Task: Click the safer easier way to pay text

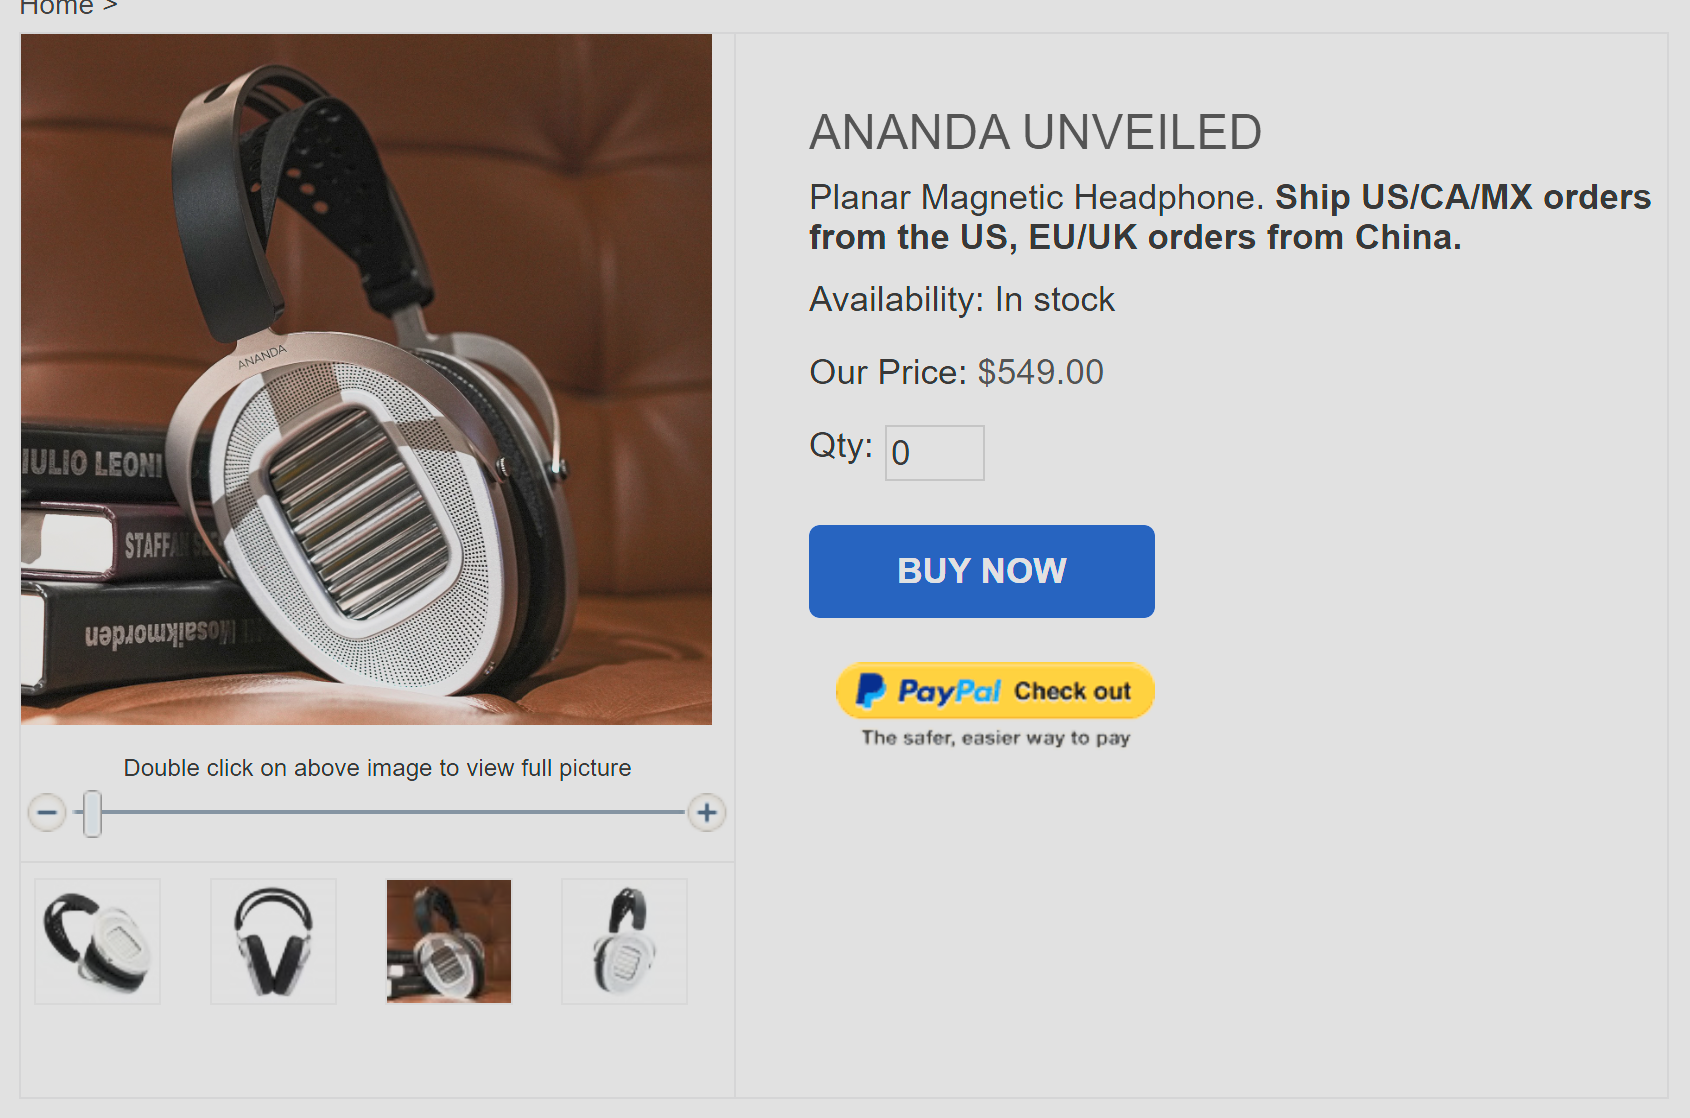Action: 995,737
